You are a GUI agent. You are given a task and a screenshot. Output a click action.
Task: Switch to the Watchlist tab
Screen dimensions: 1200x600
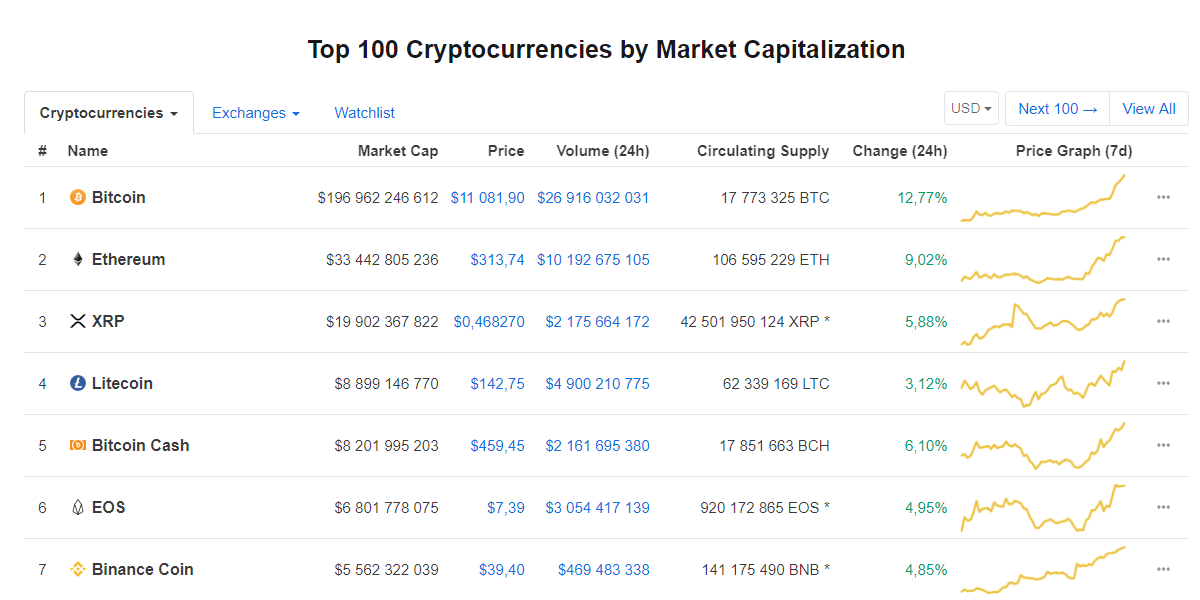[365, 113]
